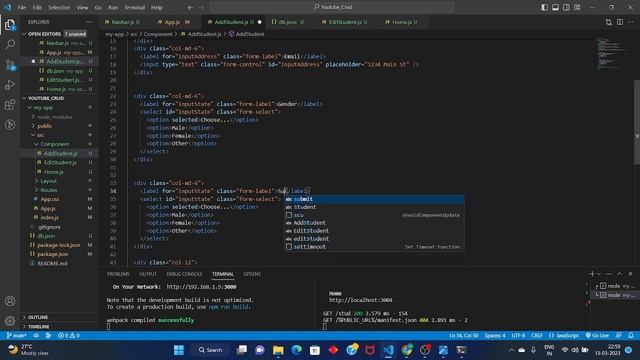Create a new terminal with plus icon
This screenshot has height=360, width=640.
592,273
